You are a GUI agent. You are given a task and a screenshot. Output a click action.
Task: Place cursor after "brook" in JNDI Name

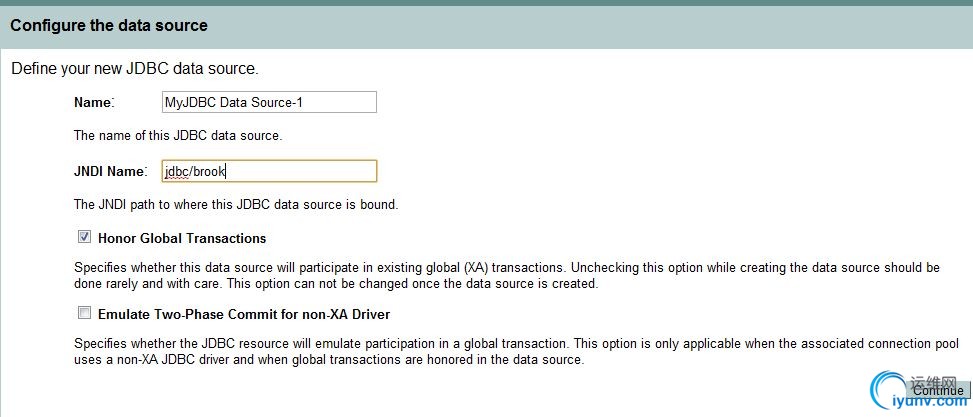point(229,172)
